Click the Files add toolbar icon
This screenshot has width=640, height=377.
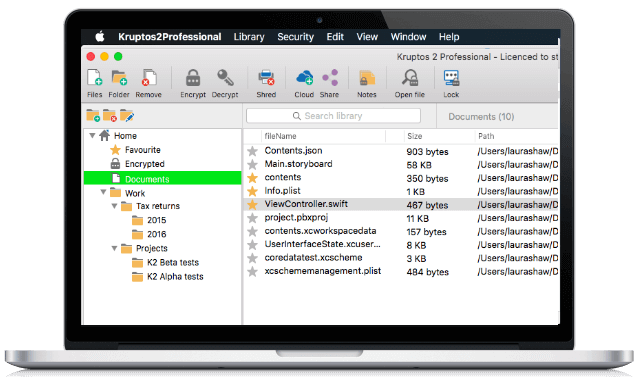tap(95, 78)
